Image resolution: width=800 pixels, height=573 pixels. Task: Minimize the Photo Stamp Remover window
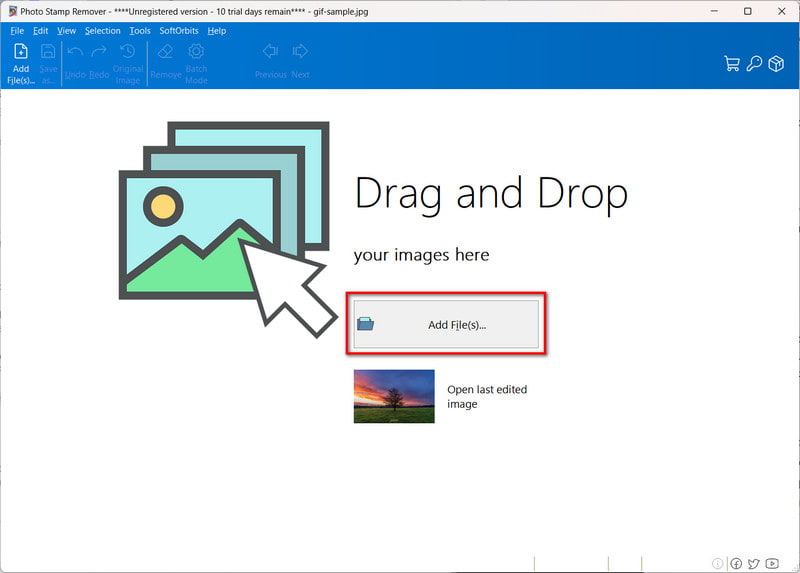coord(714,11)
